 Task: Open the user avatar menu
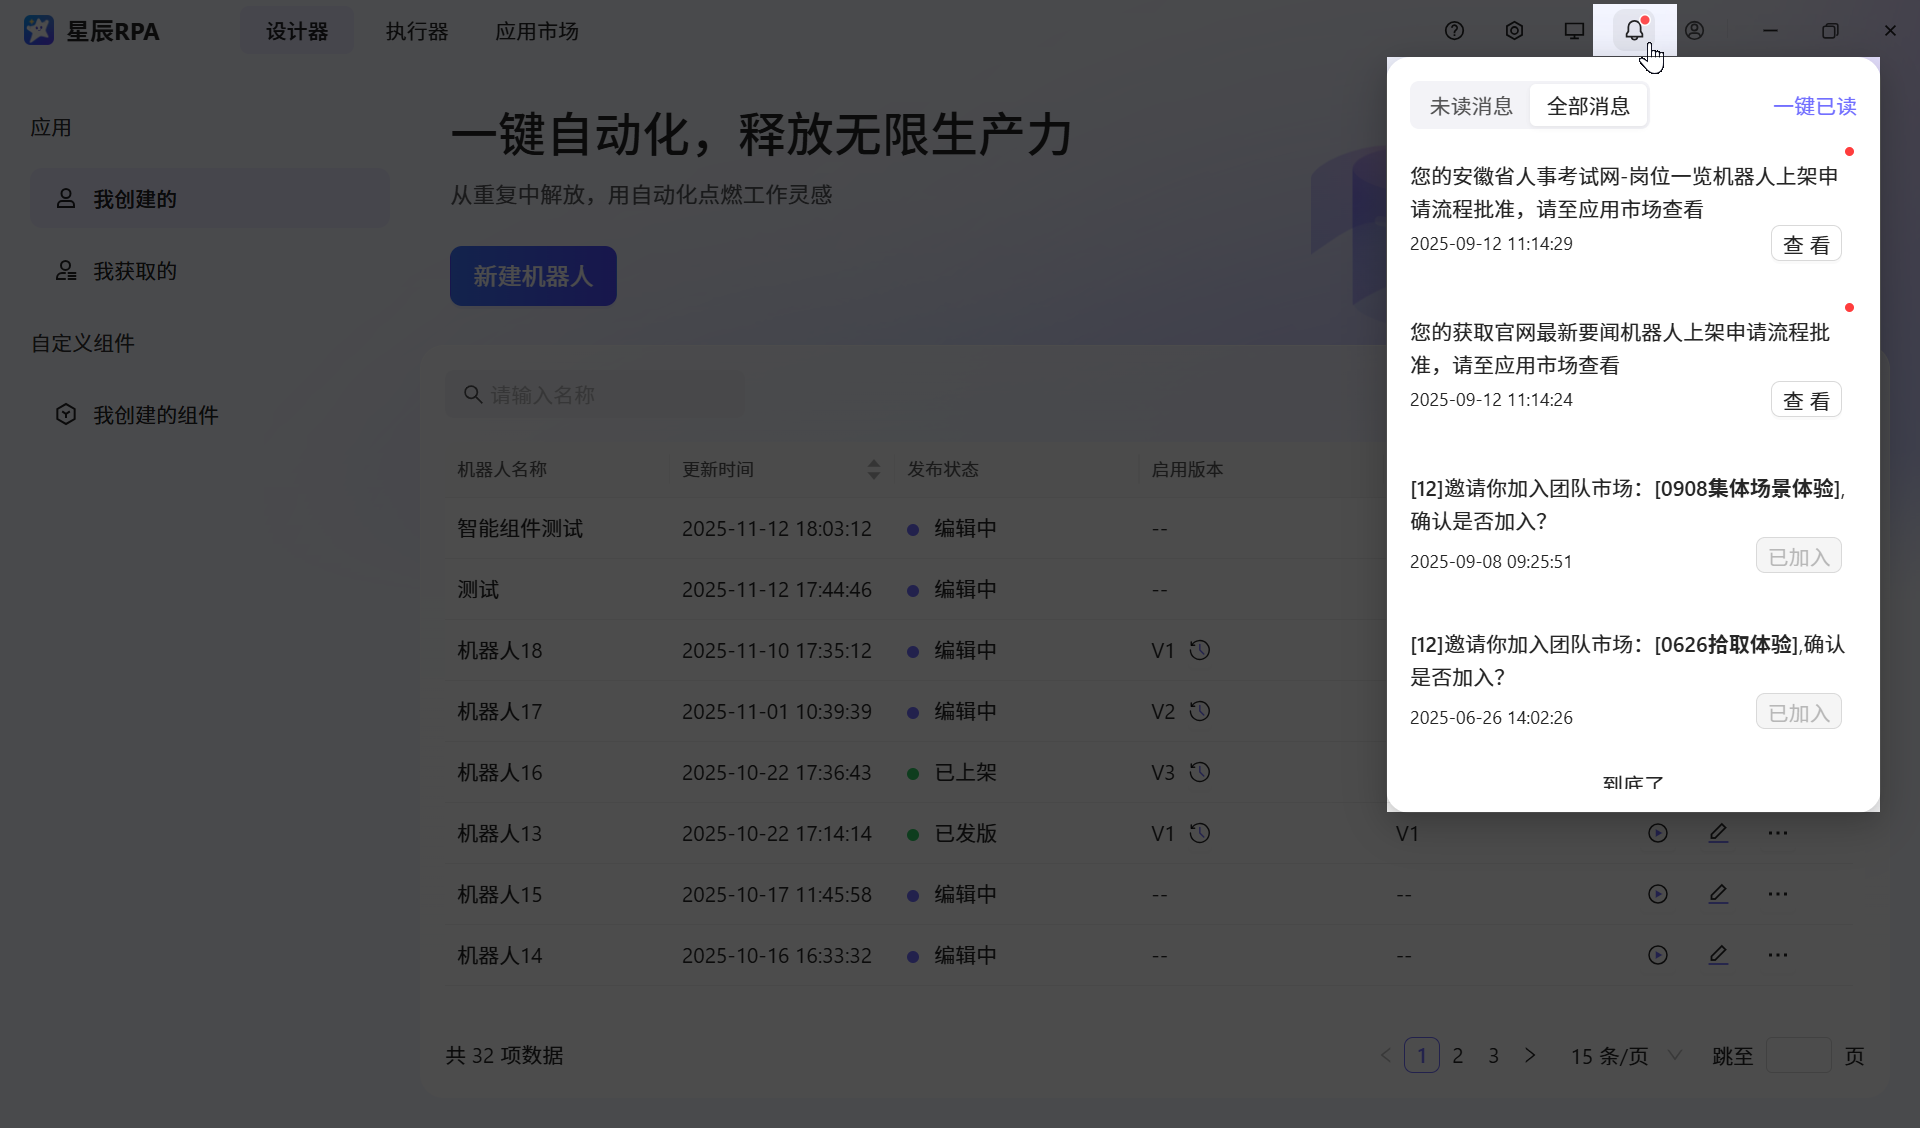tap(1694, 30)
